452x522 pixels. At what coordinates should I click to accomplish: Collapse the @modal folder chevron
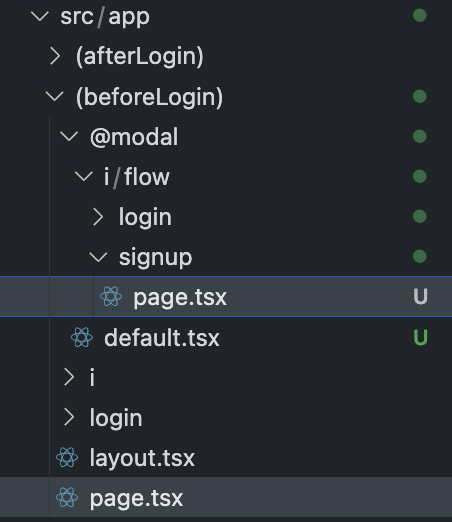click(69, 137)
